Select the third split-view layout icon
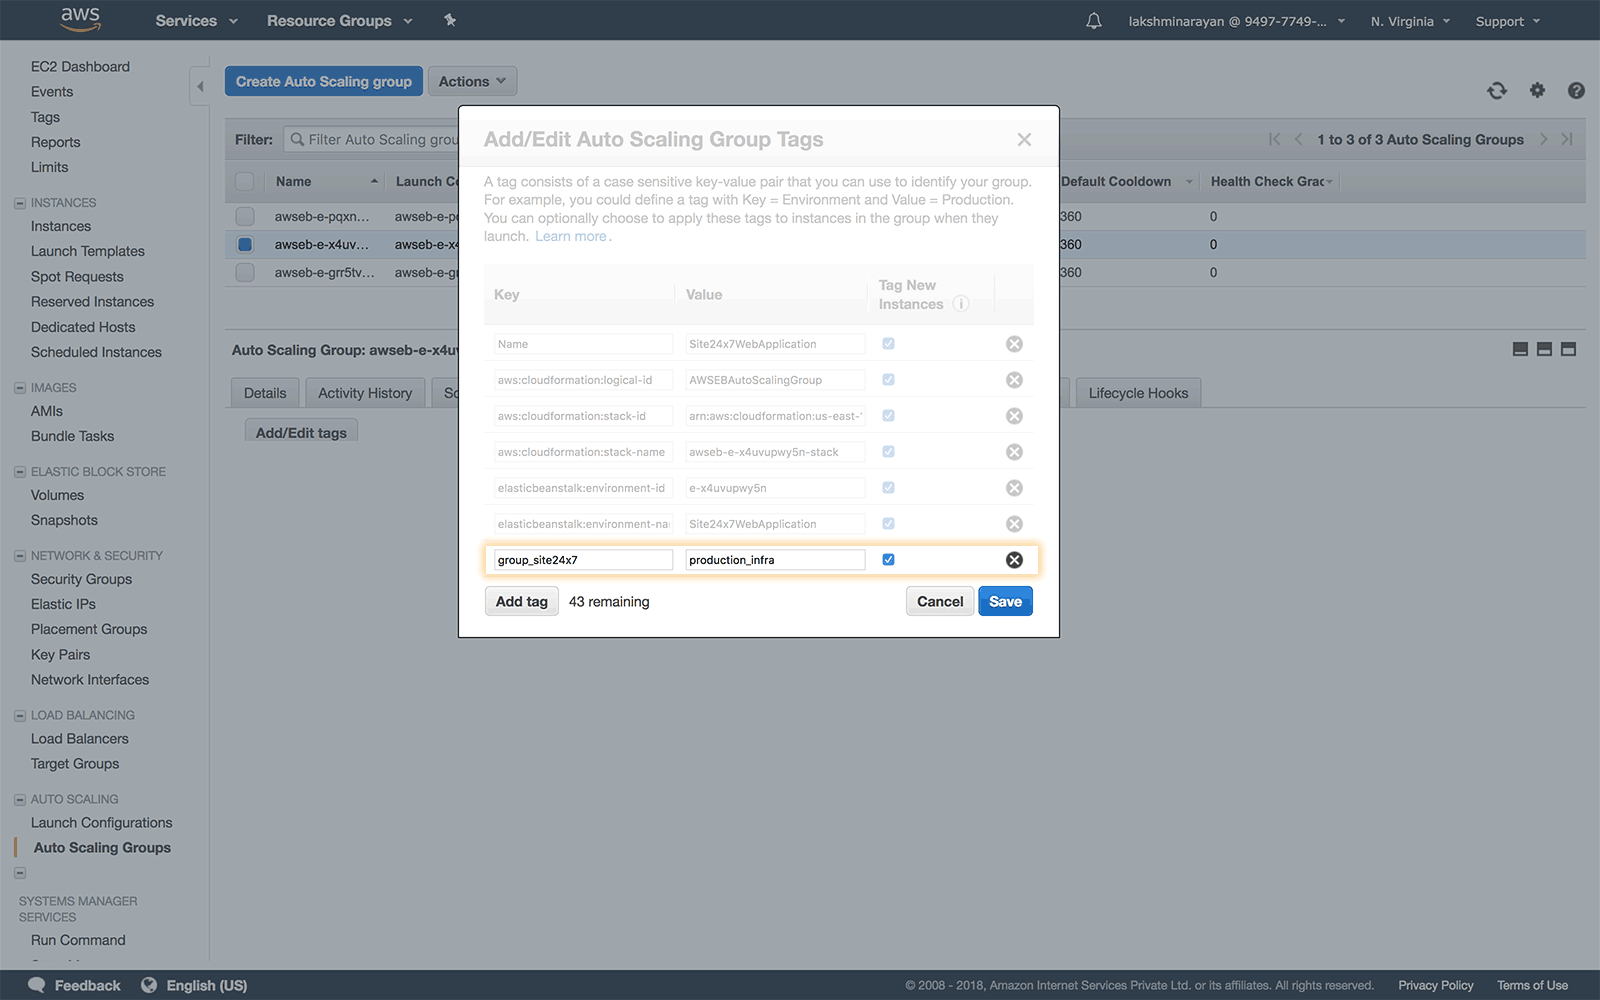The height and width of the screenshot is (1000, 1600). [1568, 350]
